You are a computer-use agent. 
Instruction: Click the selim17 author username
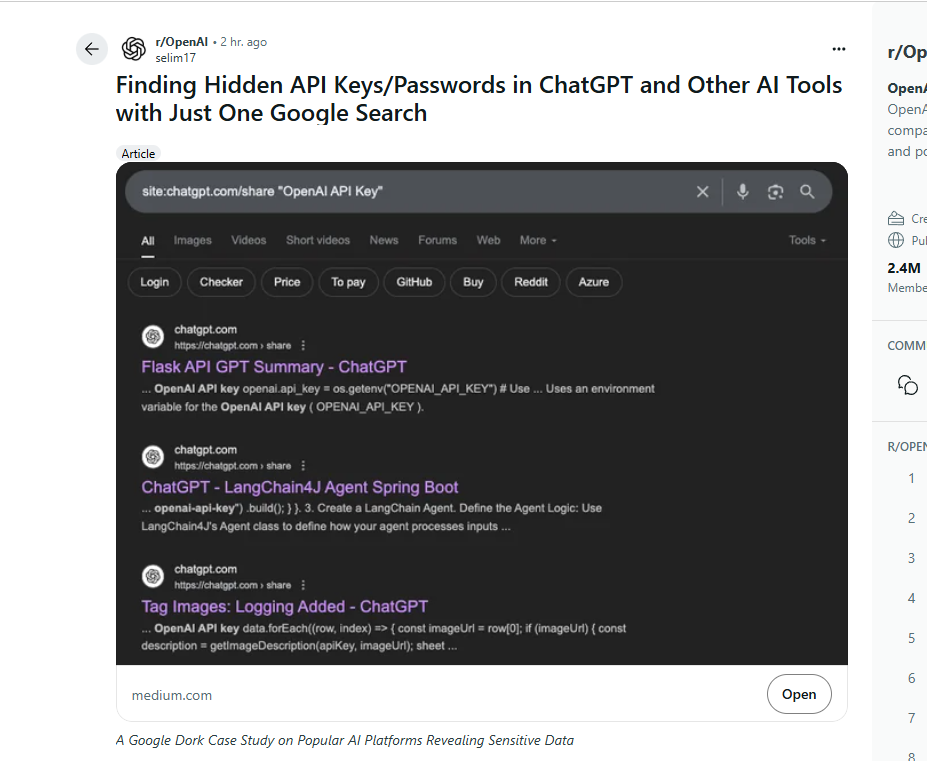176,58
